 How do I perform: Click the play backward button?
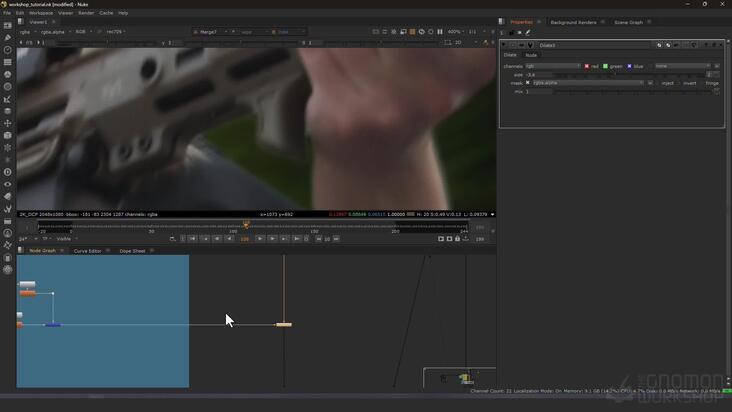tap(229, 239)
